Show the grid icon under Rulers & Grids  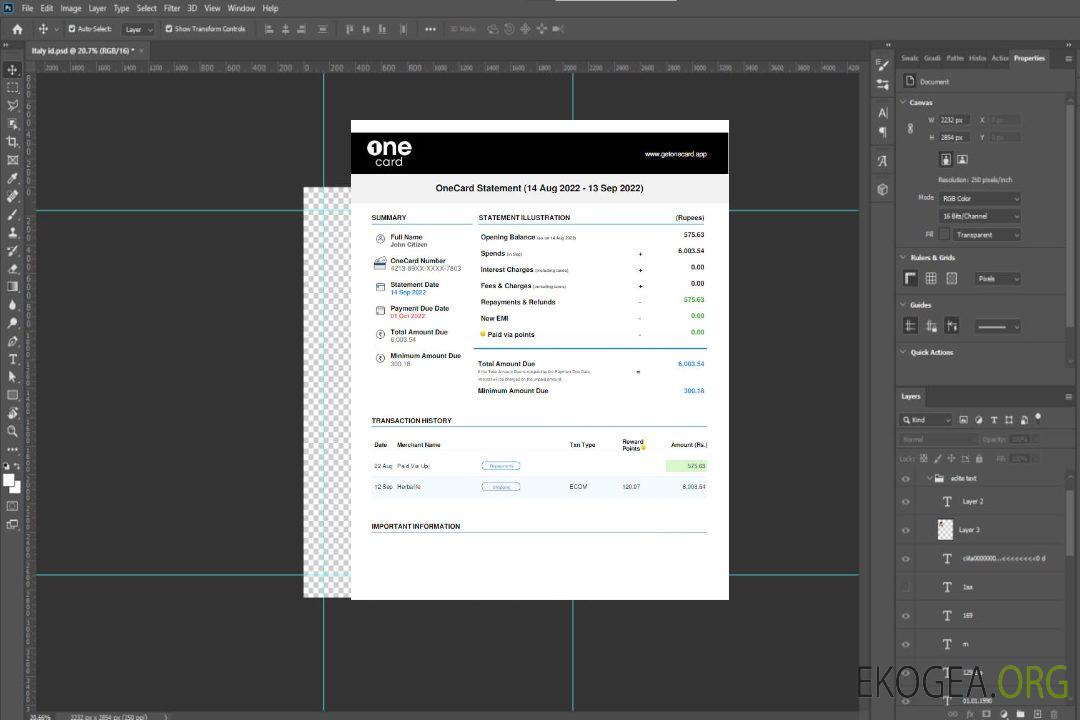coord(930,278)
